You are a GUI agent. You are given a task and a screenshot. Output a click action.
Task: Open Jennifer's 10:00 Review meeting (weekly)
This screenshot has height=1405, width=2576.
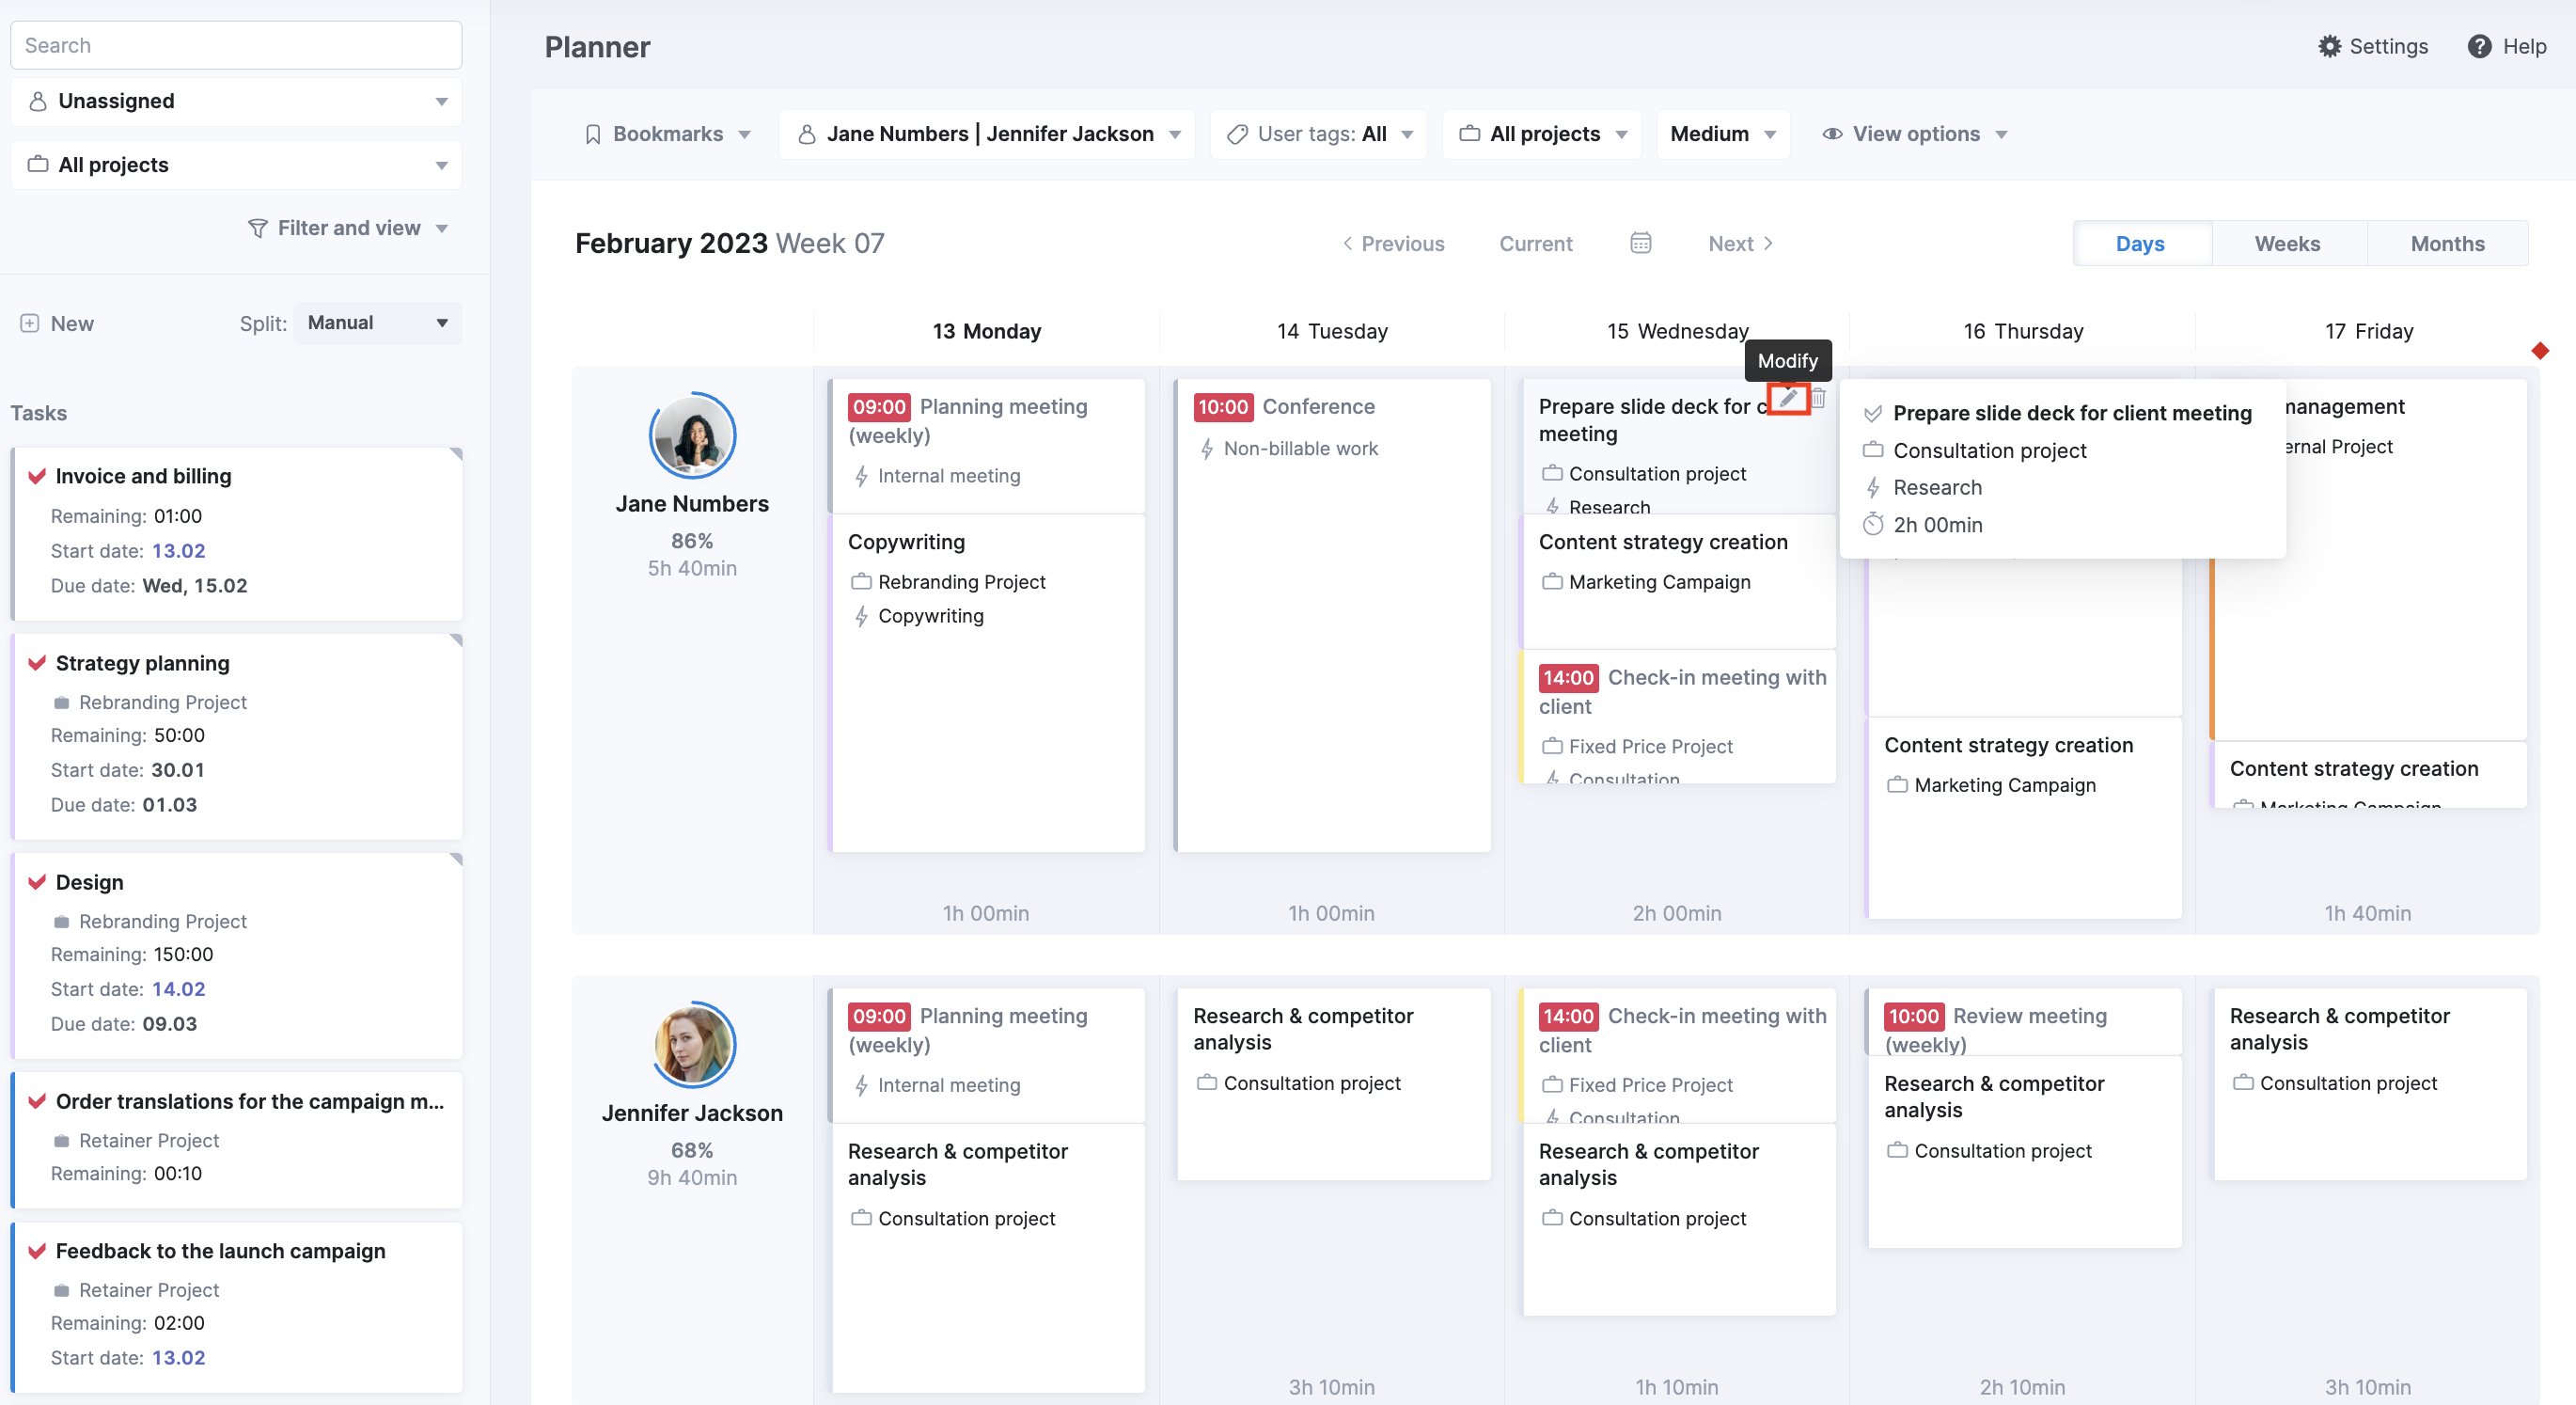2023,1022
